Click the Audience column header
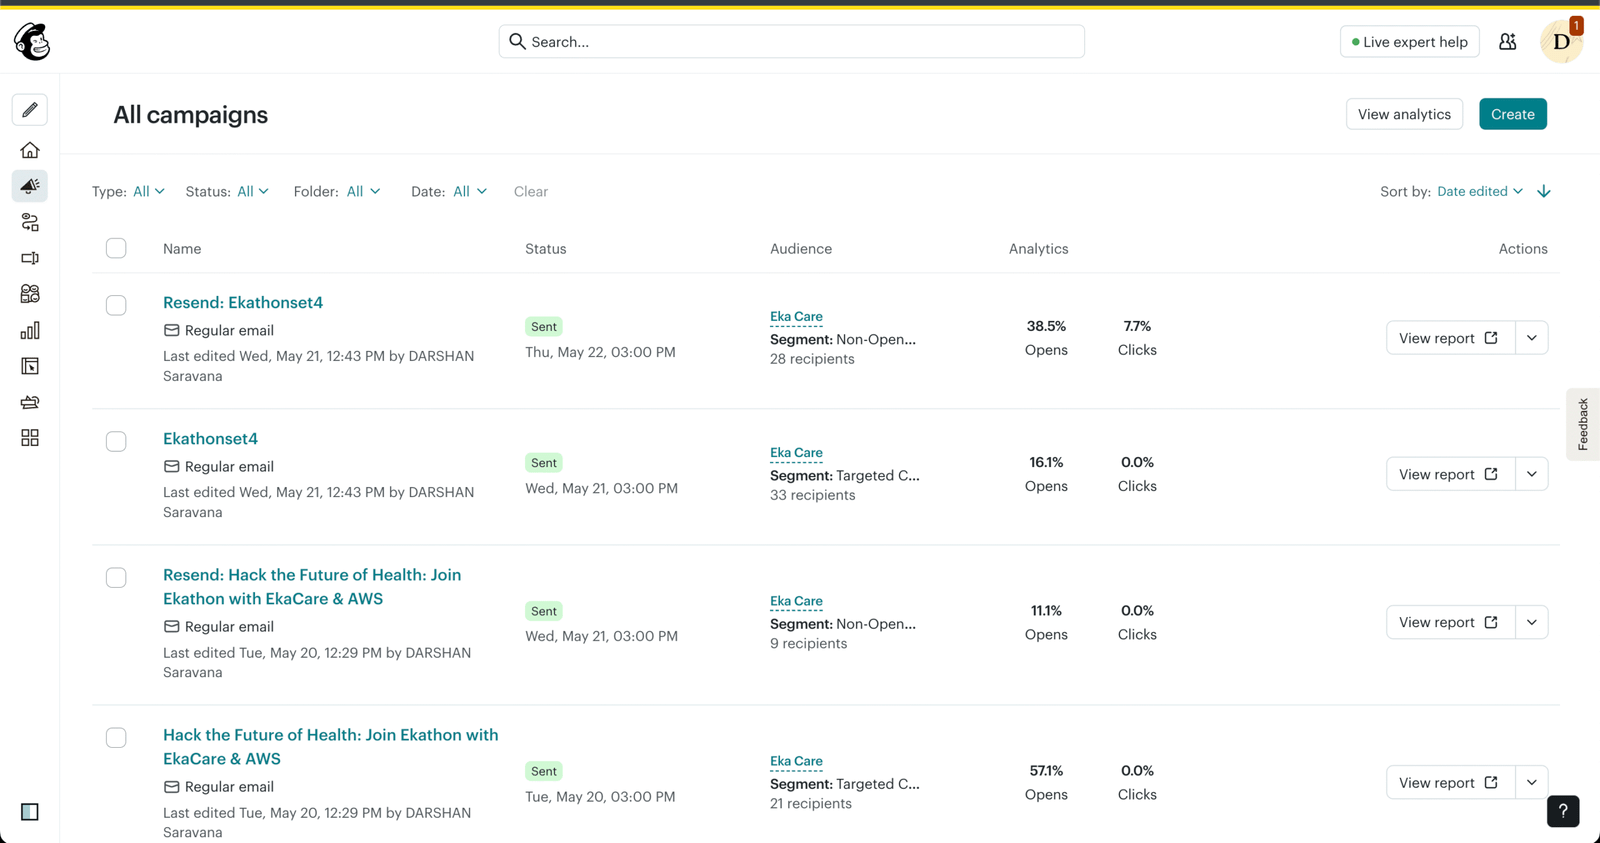Viewport: 1600px width, 843px height. 801,249
